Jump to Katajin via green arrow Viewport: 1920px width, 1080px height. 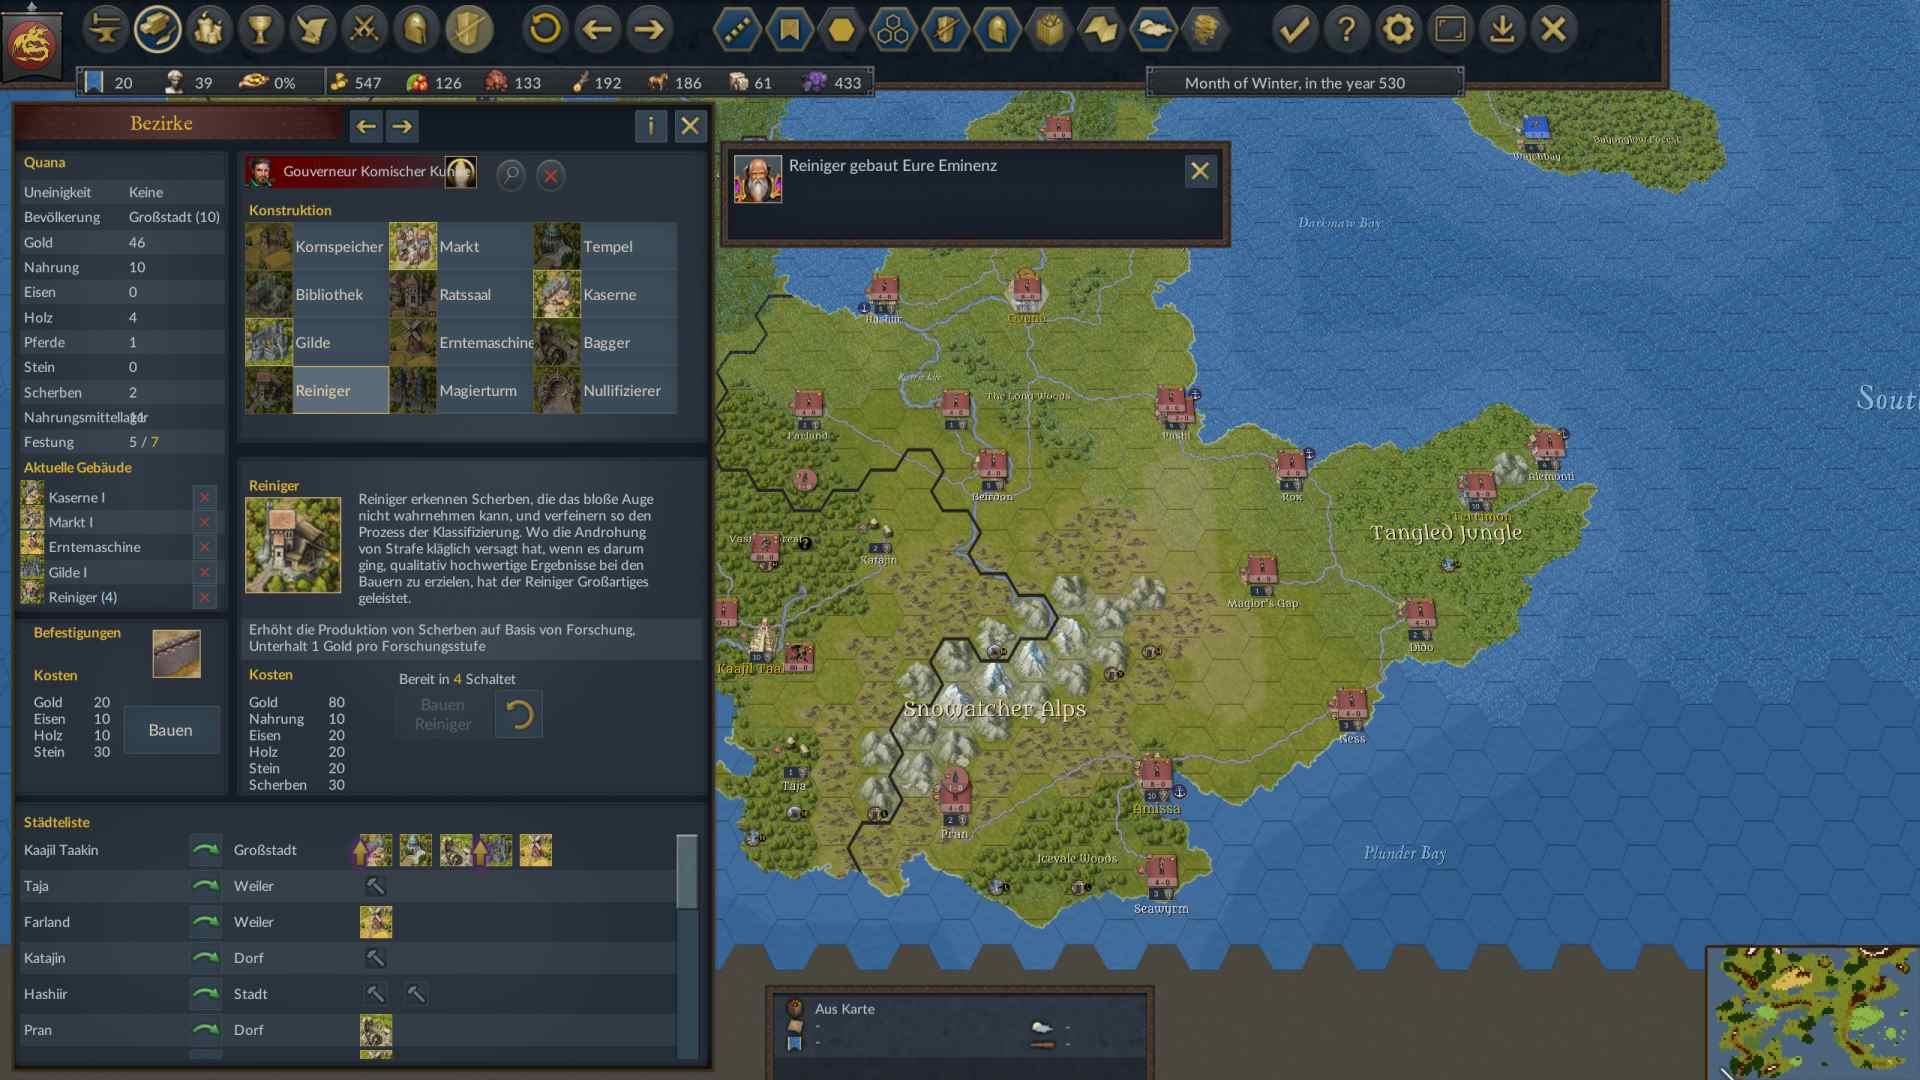point(205,958)
